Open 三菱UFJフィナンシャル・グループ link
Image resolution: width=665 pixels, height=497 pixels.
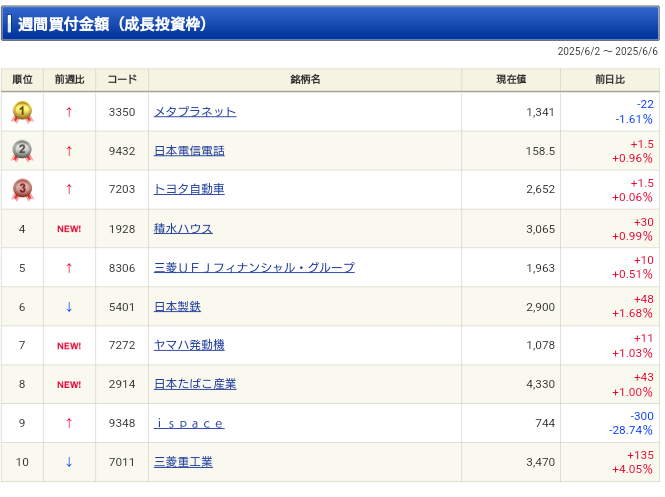(254, 268)
